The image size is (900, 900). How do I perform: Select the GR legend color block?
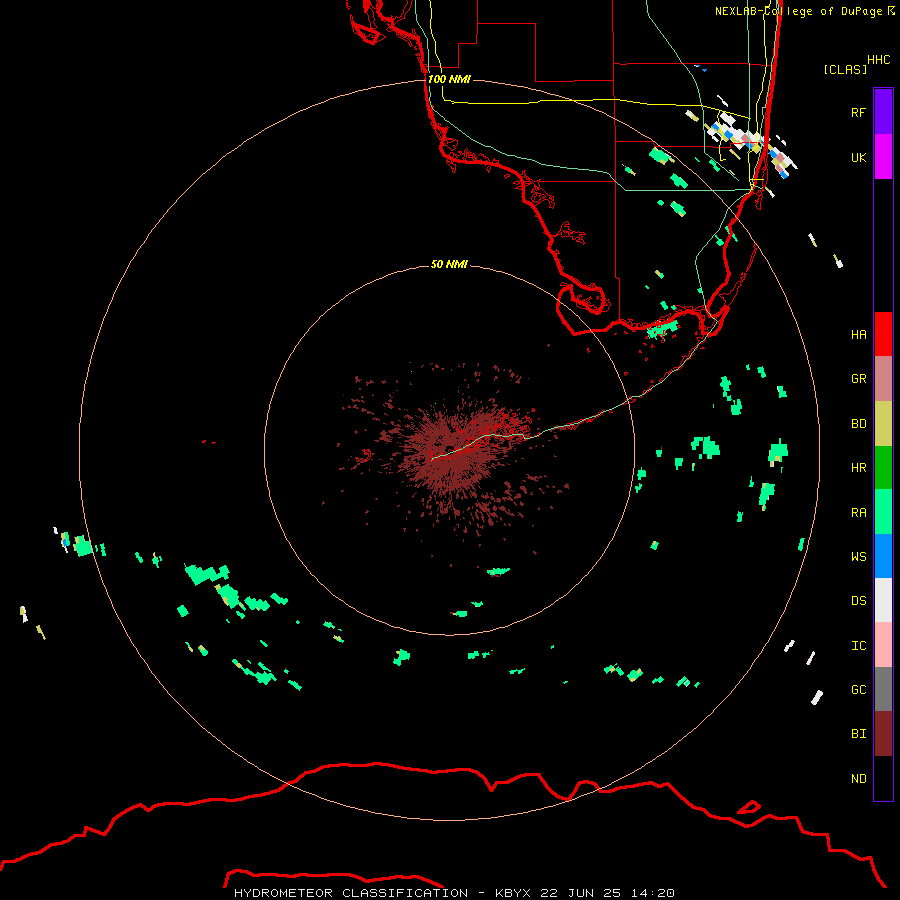click(x=883, y=378)
